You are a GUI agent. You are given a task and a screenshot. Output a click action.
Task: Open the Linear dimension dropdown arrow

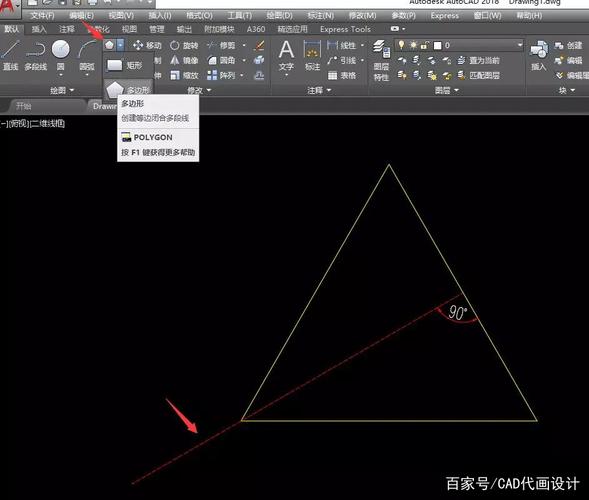pyautogui.click(x=362, y=45)
